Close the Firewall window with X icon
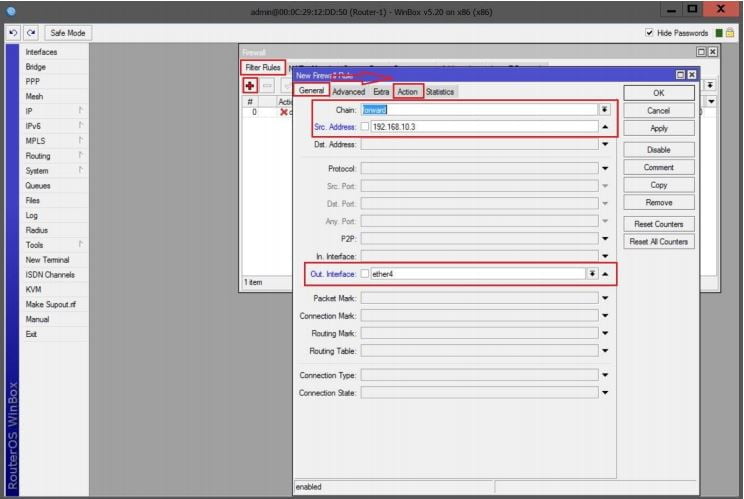This screenshot has height=499, width=744. pyautogui.click(x=713, y=51)
